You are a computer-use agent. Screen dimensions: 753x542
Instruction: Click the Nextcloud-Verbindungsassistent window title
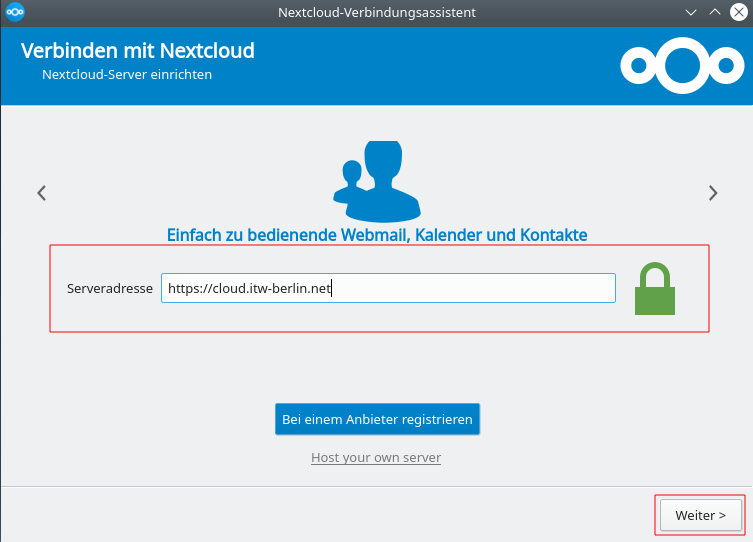point(377,12)
